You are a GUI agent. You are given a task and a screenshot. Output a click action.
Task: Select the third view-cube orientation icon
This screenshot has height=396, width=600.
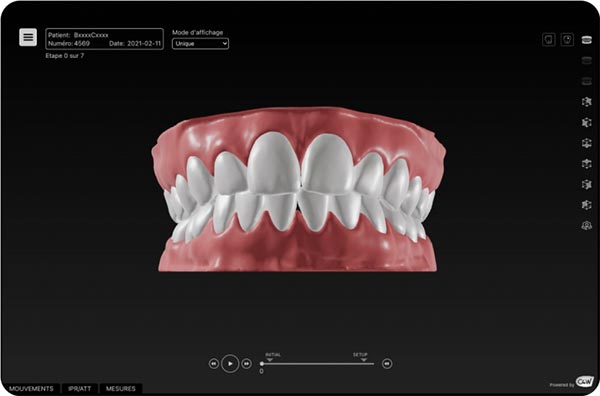point(586,143)
